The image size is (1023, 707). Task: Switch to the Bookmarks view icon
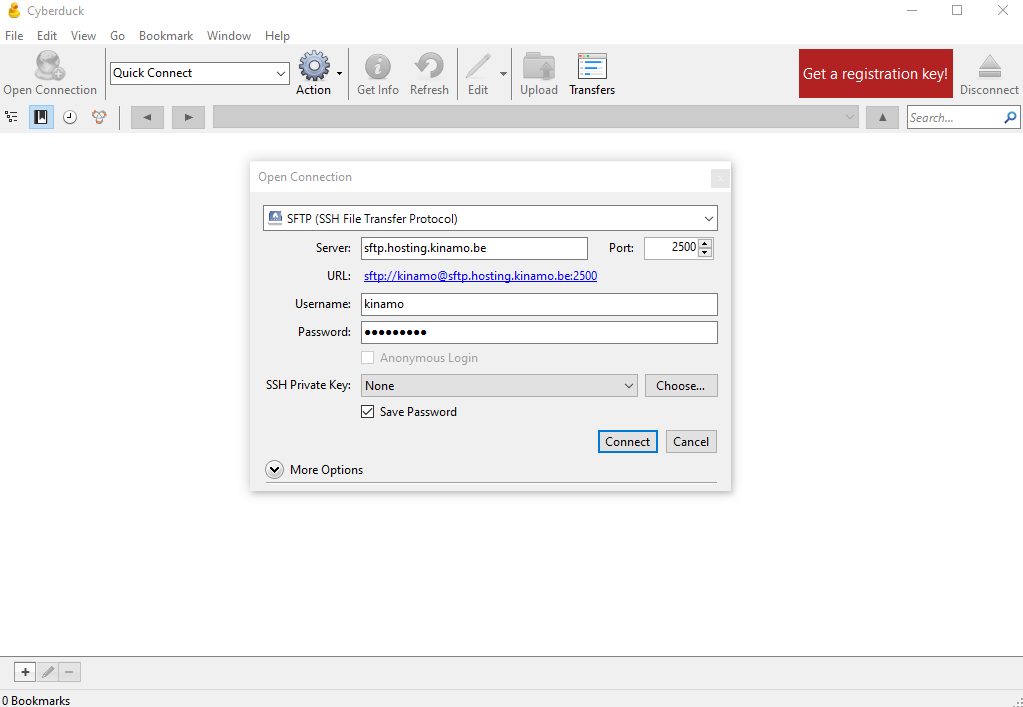tap(41, 117)
